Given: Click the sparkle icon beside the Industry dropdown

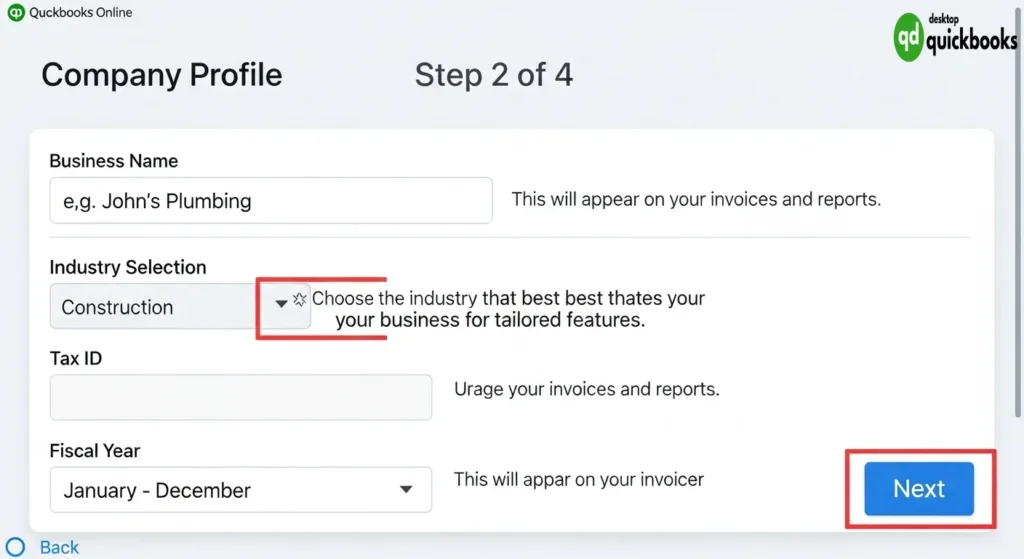Looking at the screenshot, I should pos(300,300).
